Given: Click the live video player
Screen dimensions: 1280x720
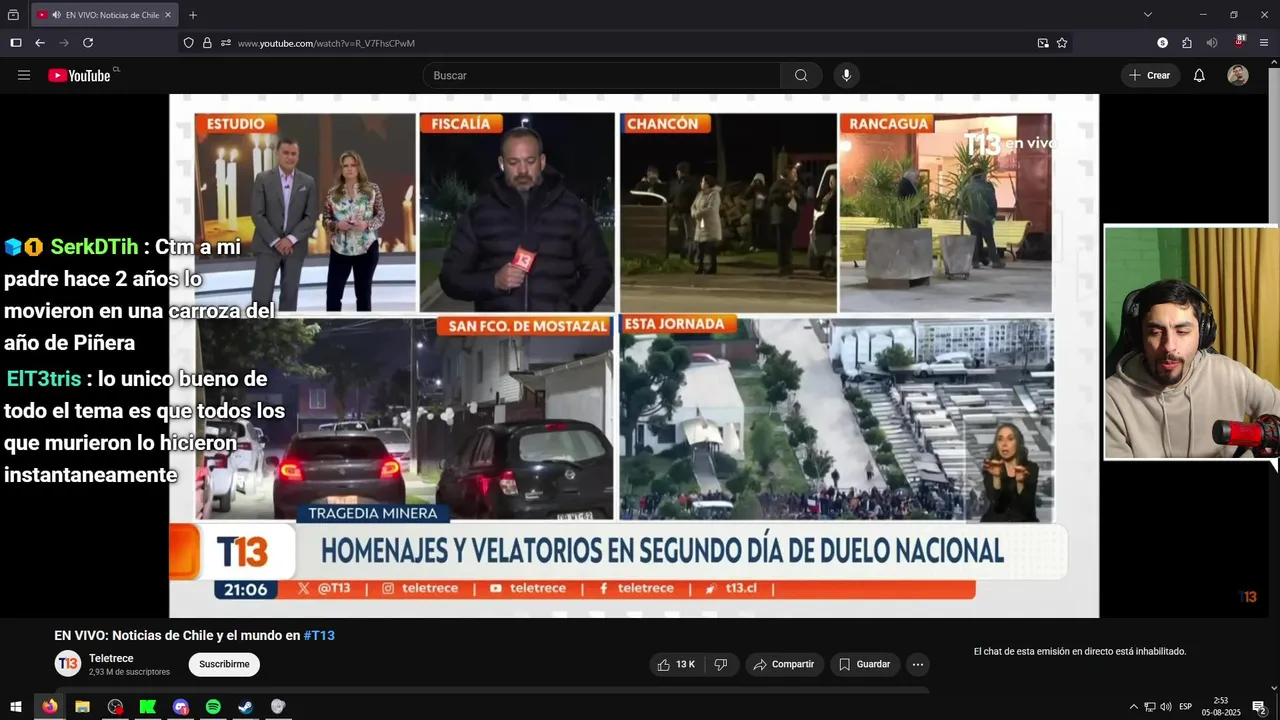Looking at the screenshot, I should click(634, 356).
